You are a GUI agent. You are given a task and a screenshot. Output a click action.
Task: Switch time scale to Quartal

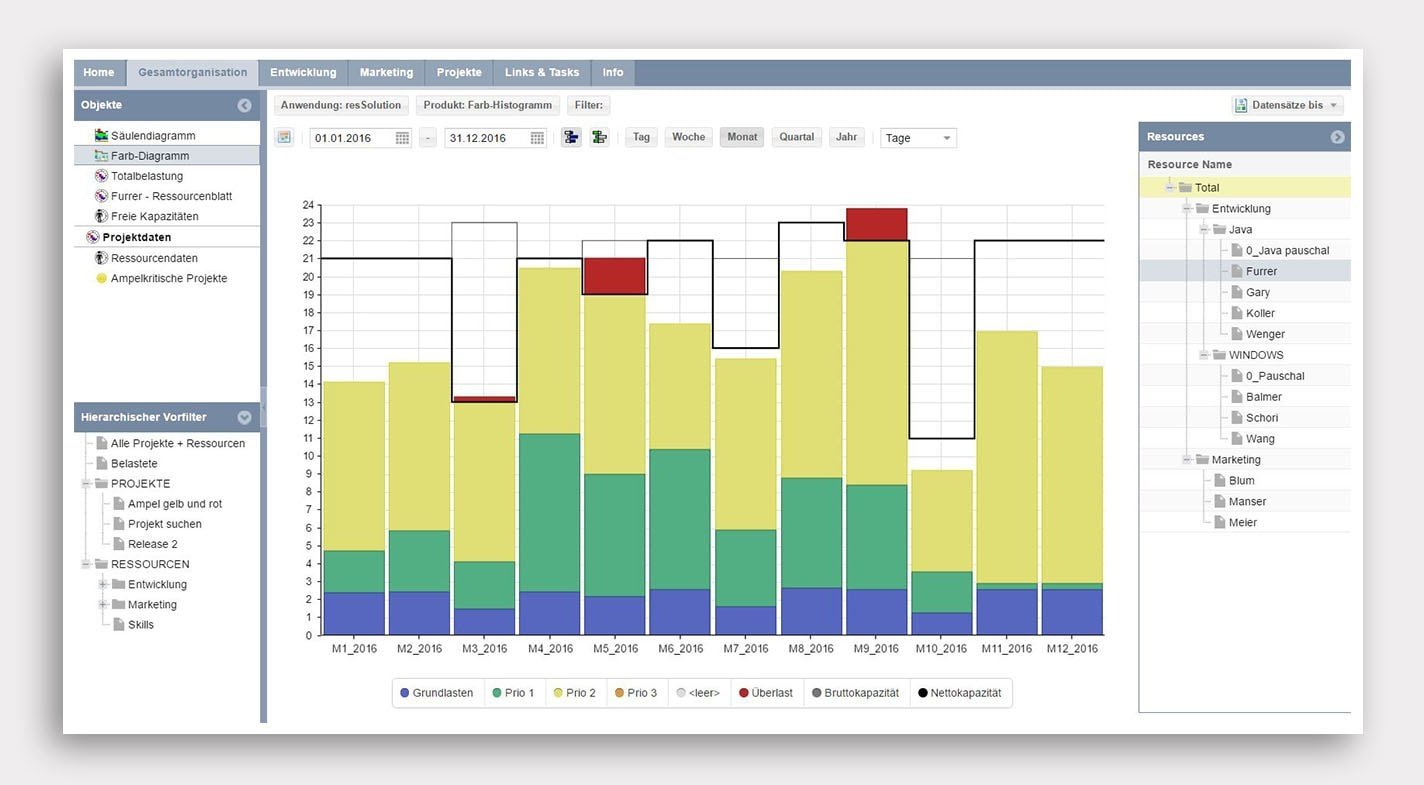coord(797,137)
